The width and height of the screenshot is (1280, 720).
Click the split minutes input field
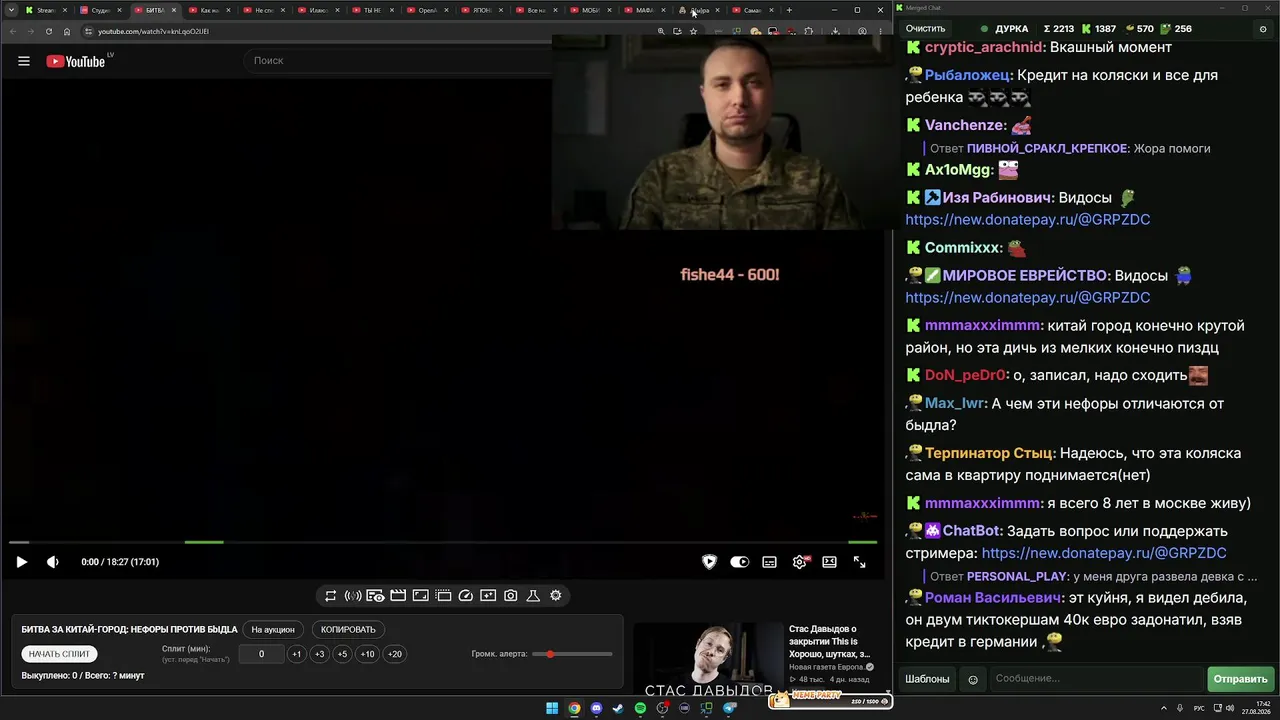pyautogui.click(x=261, y=654)
